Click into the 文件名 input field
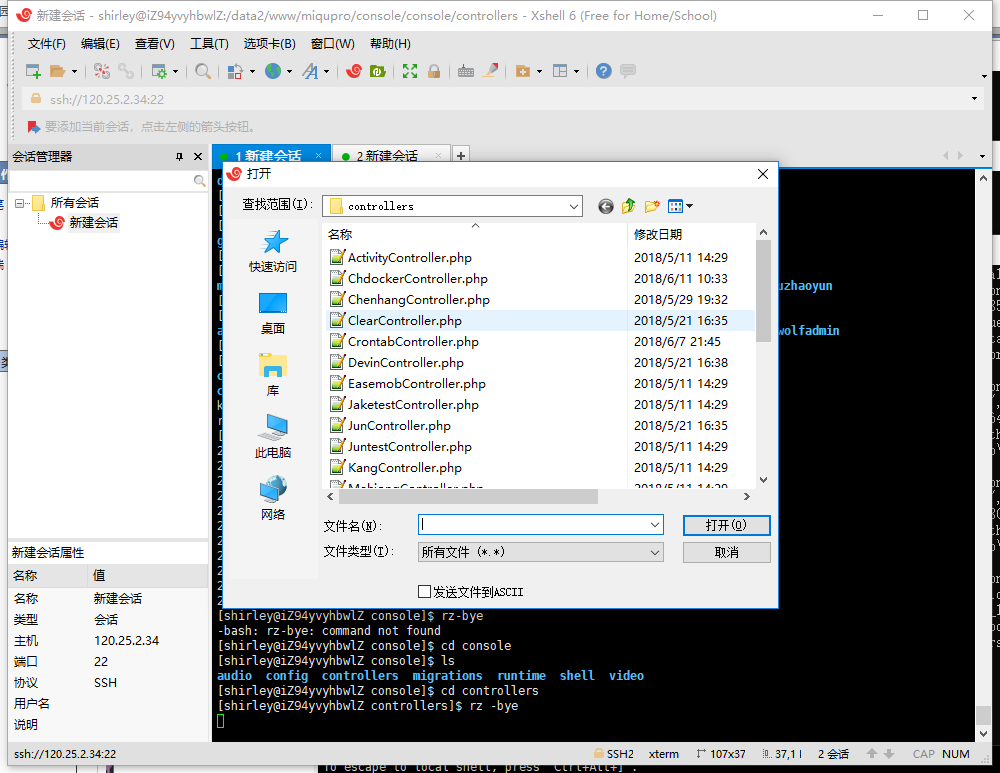1000x773 pixels. [533, 525]
